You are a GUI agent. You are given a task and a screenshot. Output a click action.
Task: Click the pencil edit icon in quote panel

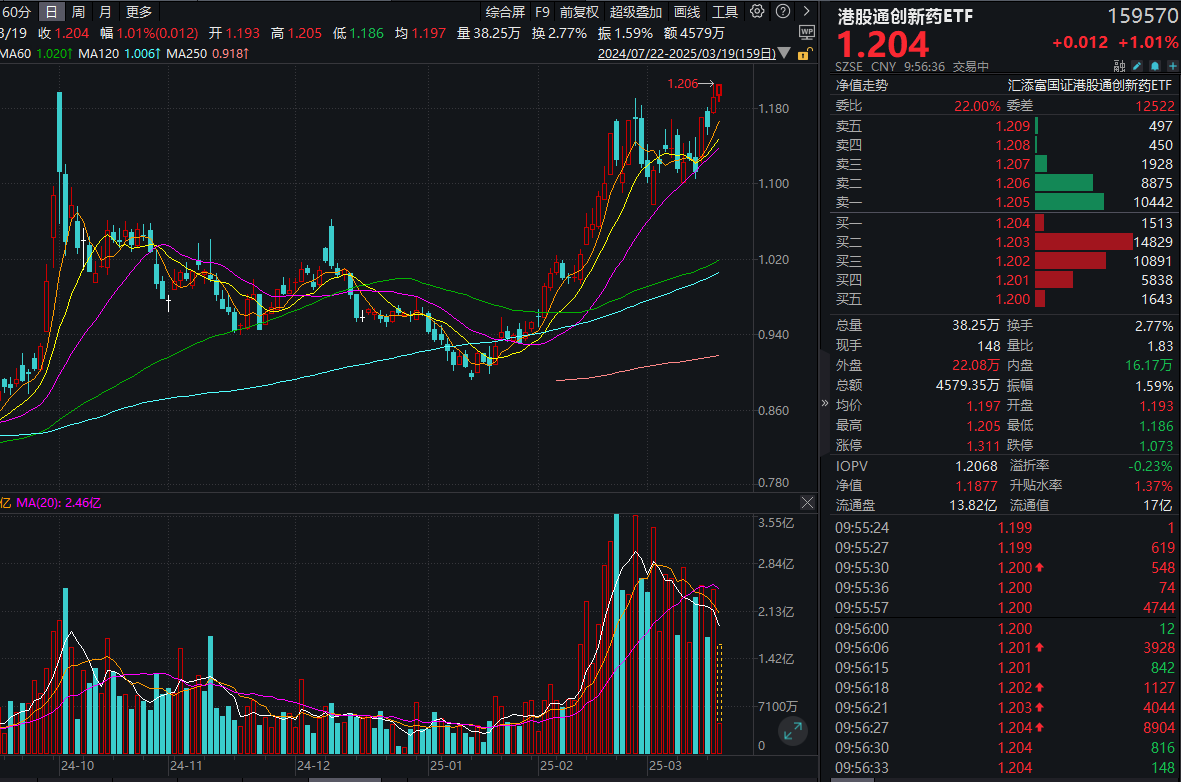pyautogui.click(x=1137, y=63)
